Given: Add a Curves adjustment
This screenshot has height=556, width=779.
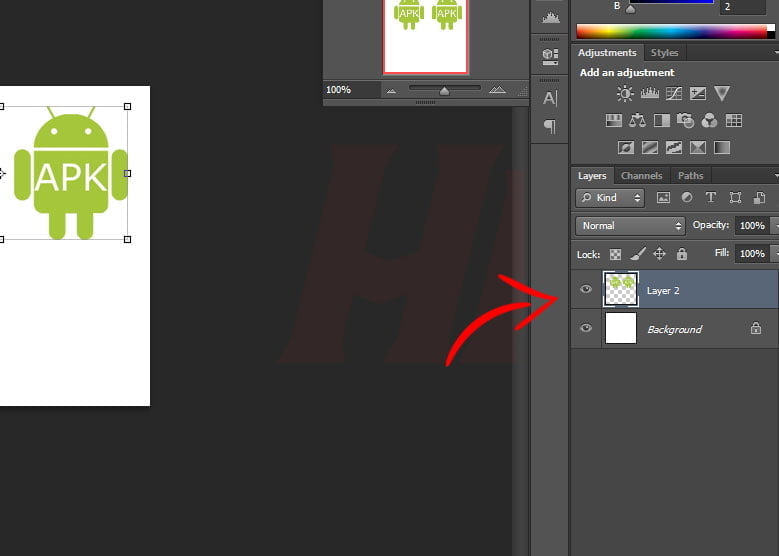Looking at the screenshot, I should (x=674, y=93).
